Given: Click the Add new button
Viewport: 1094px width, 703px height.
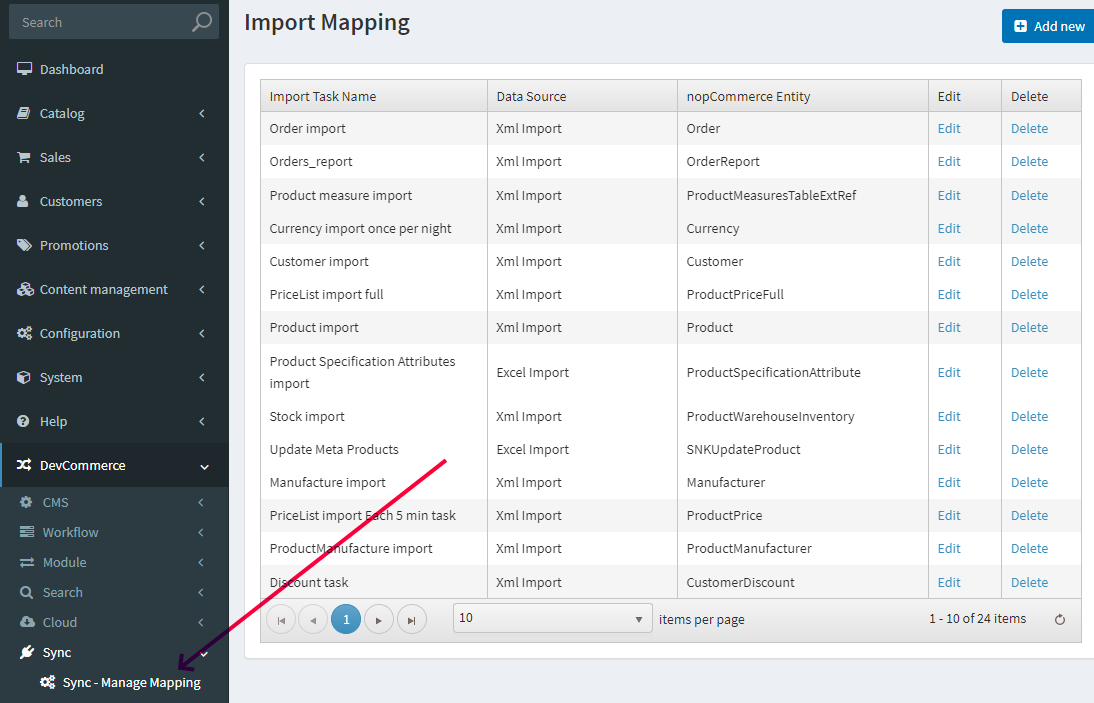Looking at the screenshot, I should 1048,26.
